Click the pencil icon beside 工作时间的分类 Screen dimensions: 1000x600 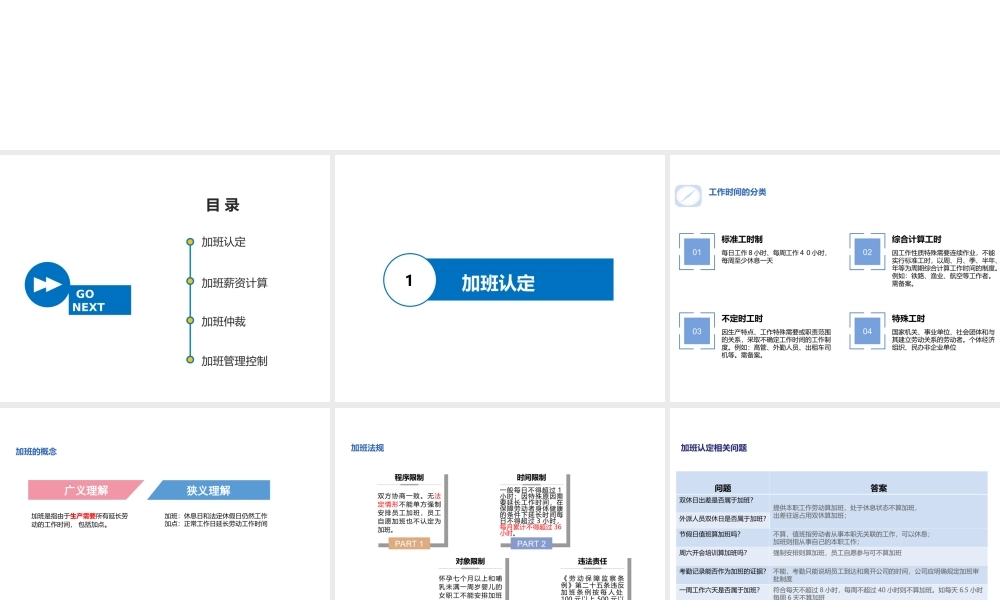coord(687,195)
